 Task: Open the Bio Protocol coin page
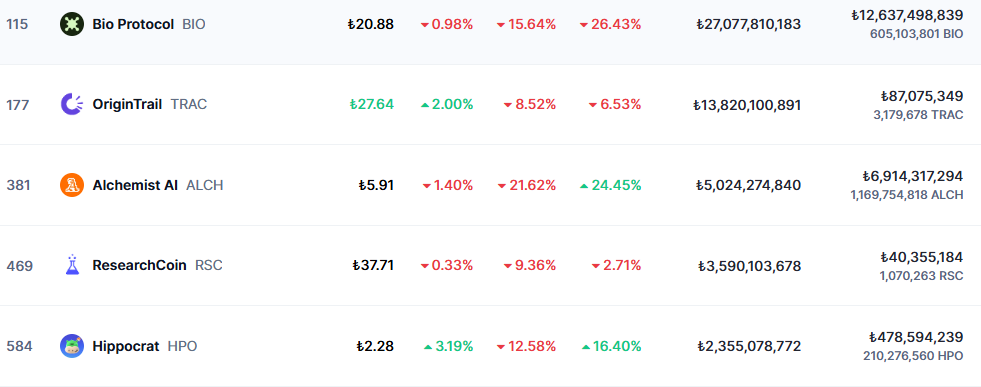tap(133, 24)
